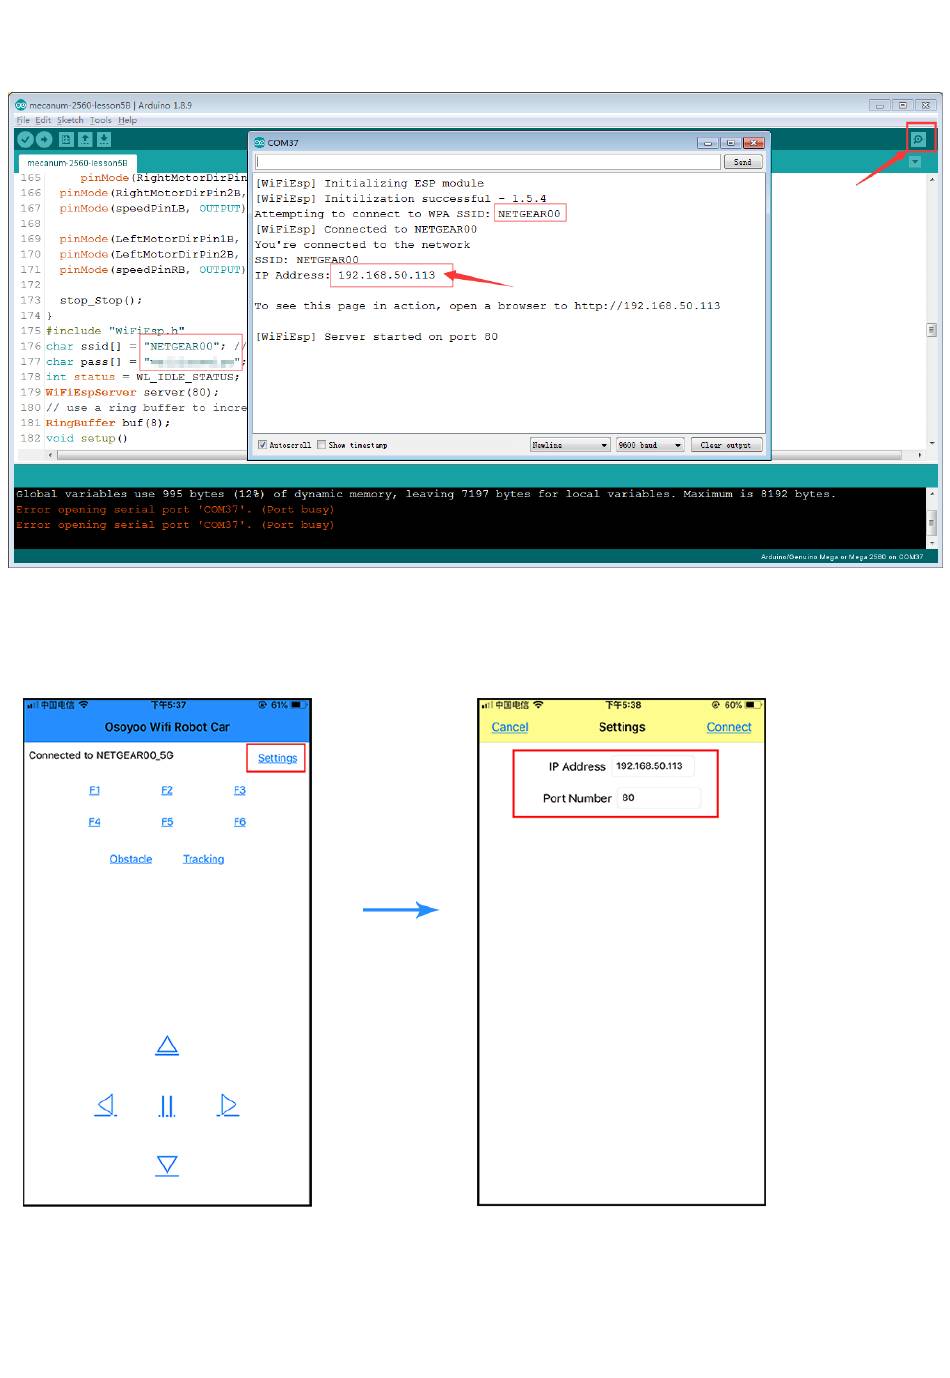
Task: Tap Cancel on the Settings screen
Action: point(510,727)
